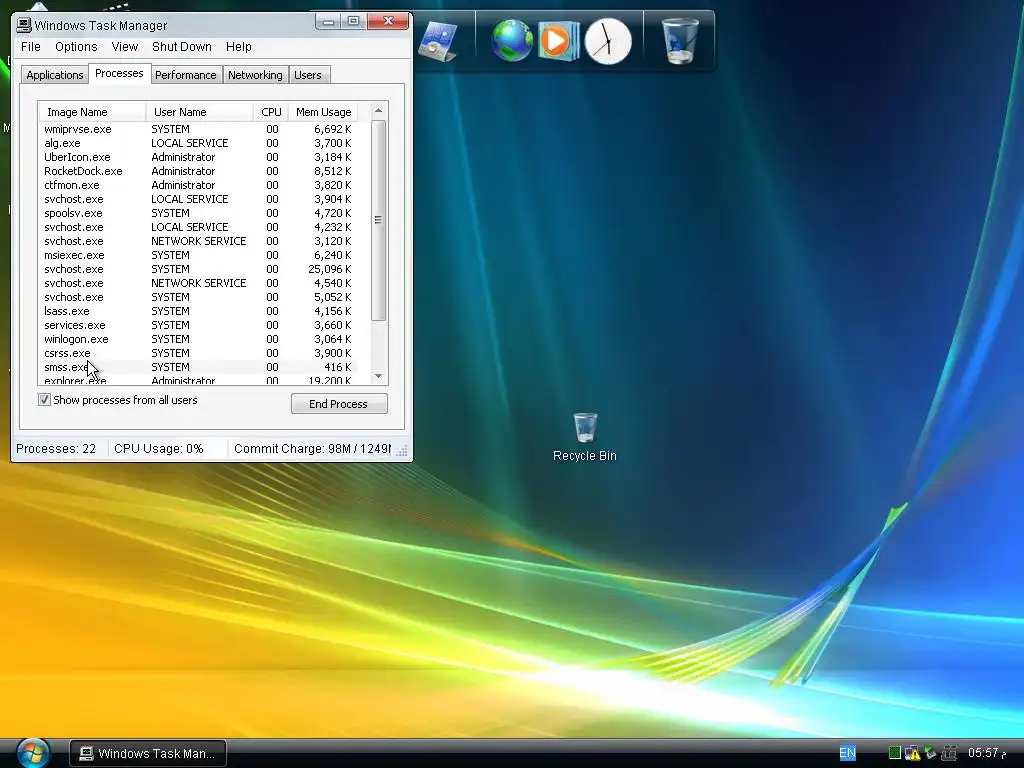
Task: Click the process list scrollbar thumb
Action: 378,220
